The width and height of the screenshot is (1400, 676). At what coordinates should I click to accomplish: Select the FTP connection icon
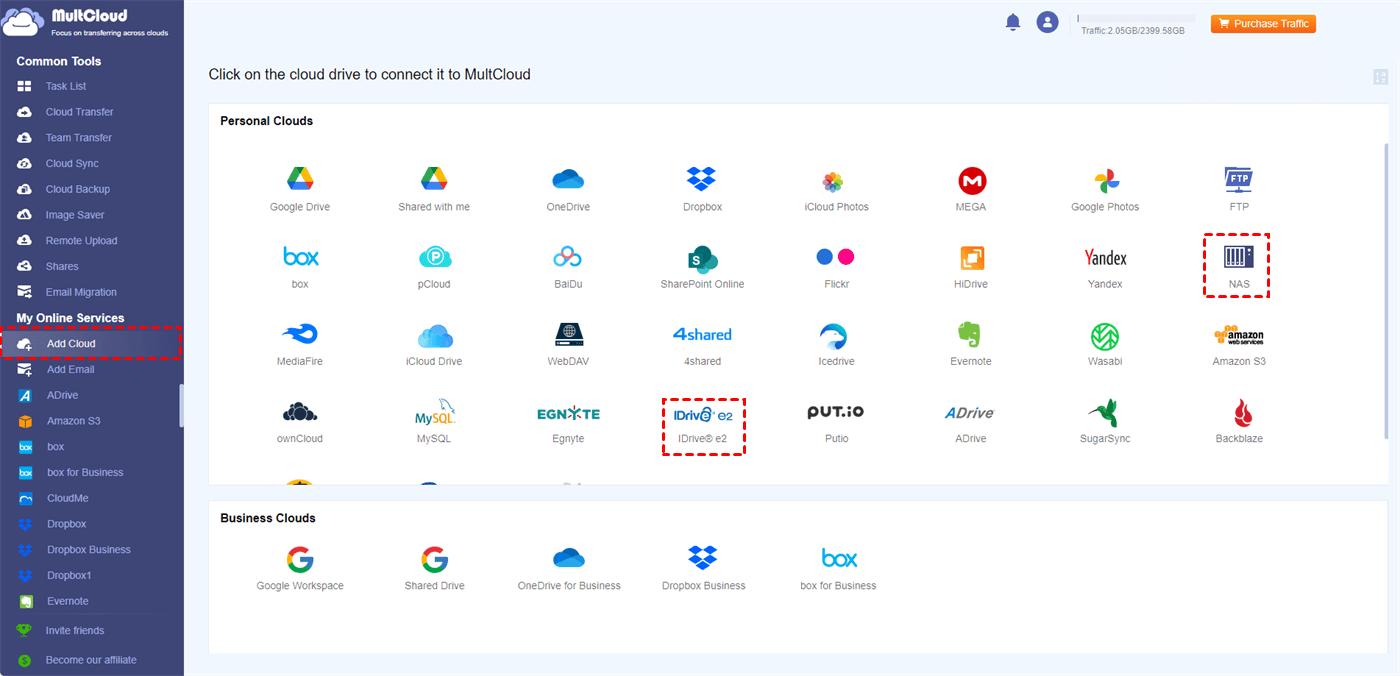[x=1239, y=180]
